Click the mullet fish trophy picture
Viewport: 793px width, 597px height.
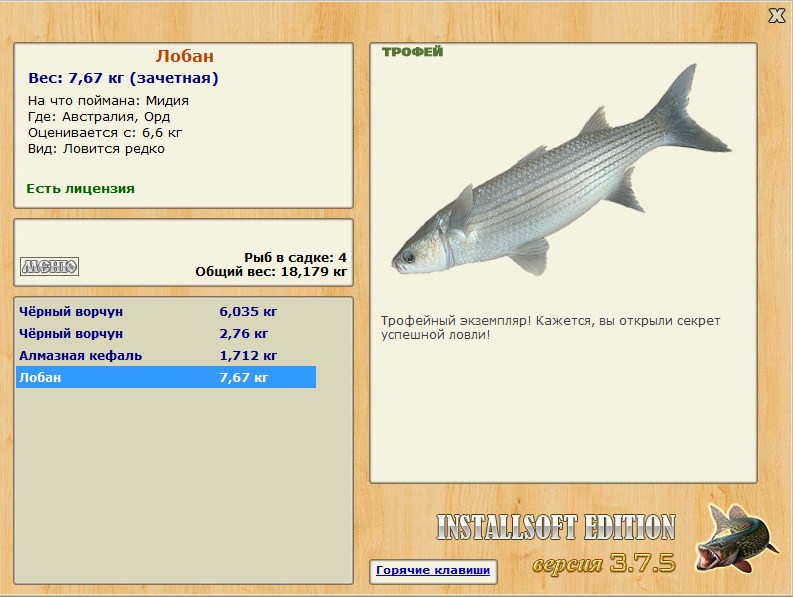click(x=561, y=172)
